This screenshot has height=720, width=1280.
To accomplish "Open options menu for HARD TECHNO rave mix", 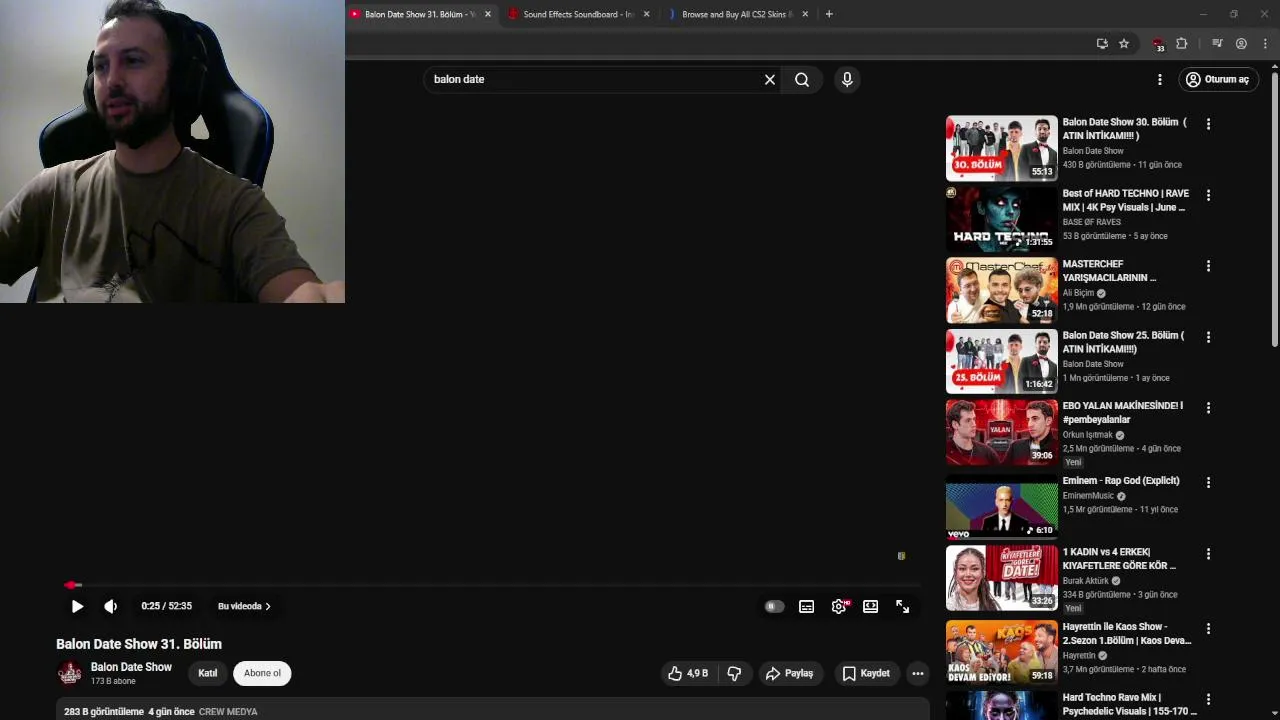I will 1208,195.
